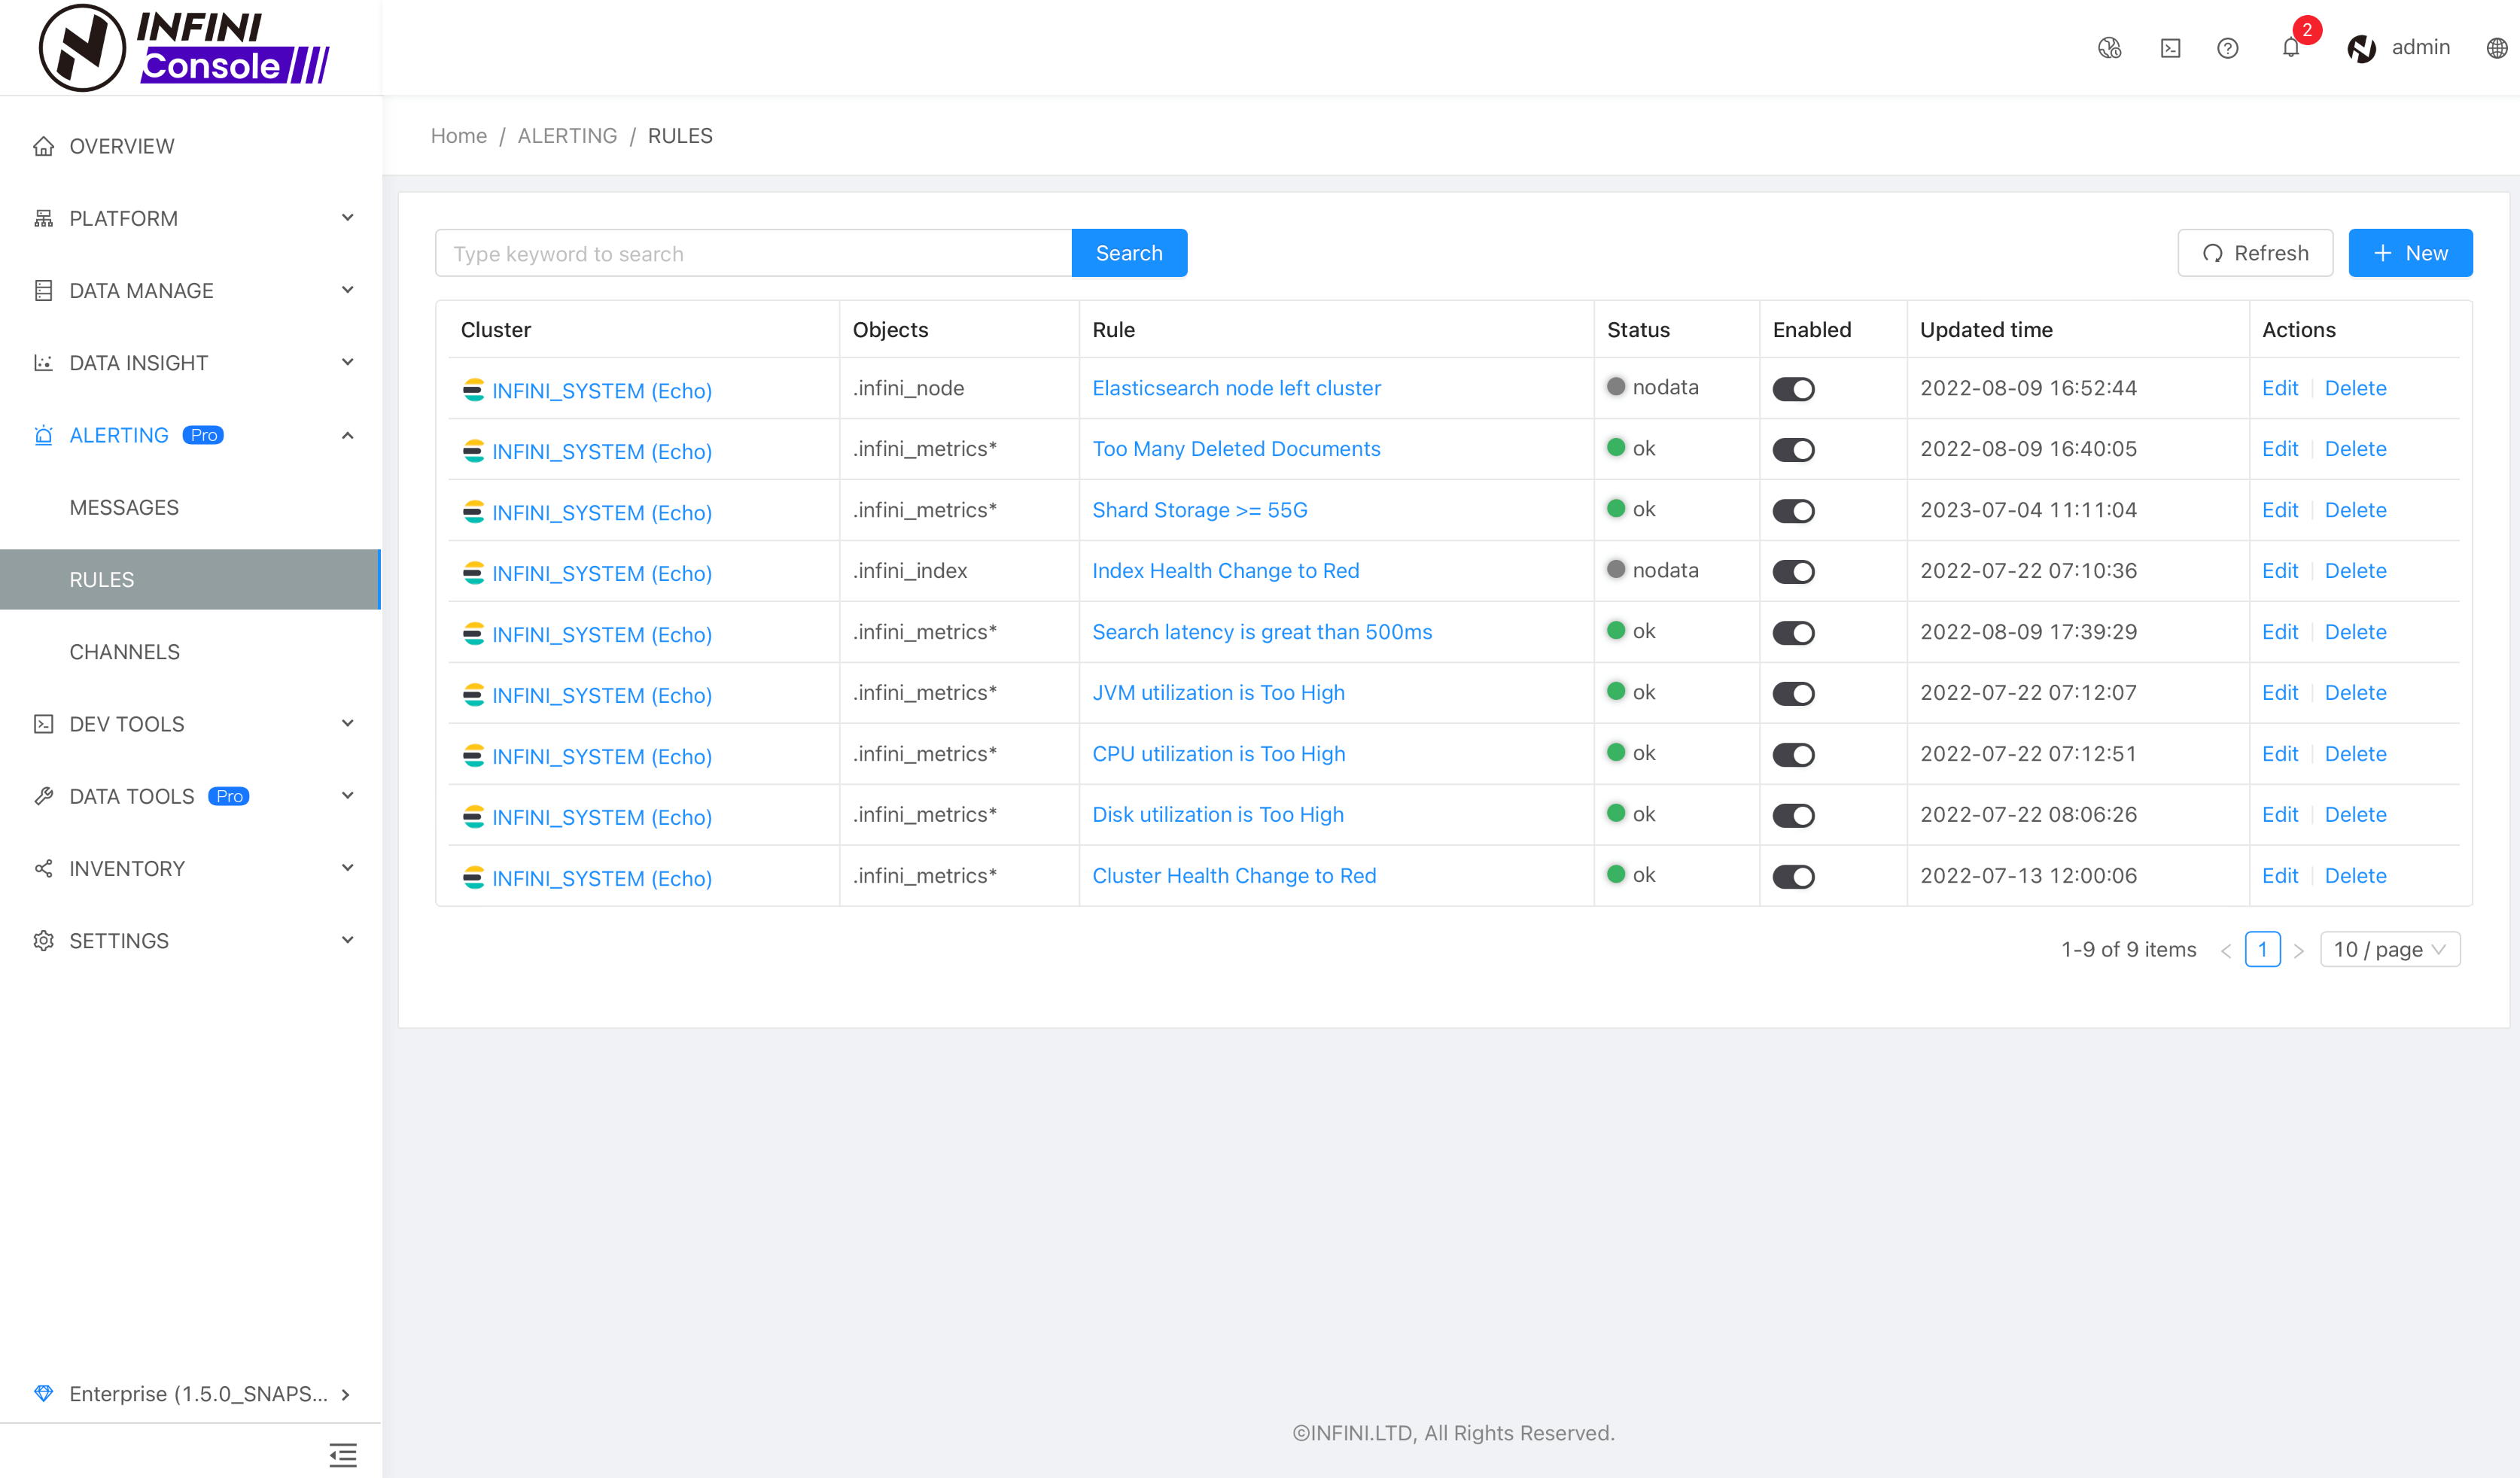
Task: Expand the DEV TOOLS menu chevron
Action: (347, 723)
